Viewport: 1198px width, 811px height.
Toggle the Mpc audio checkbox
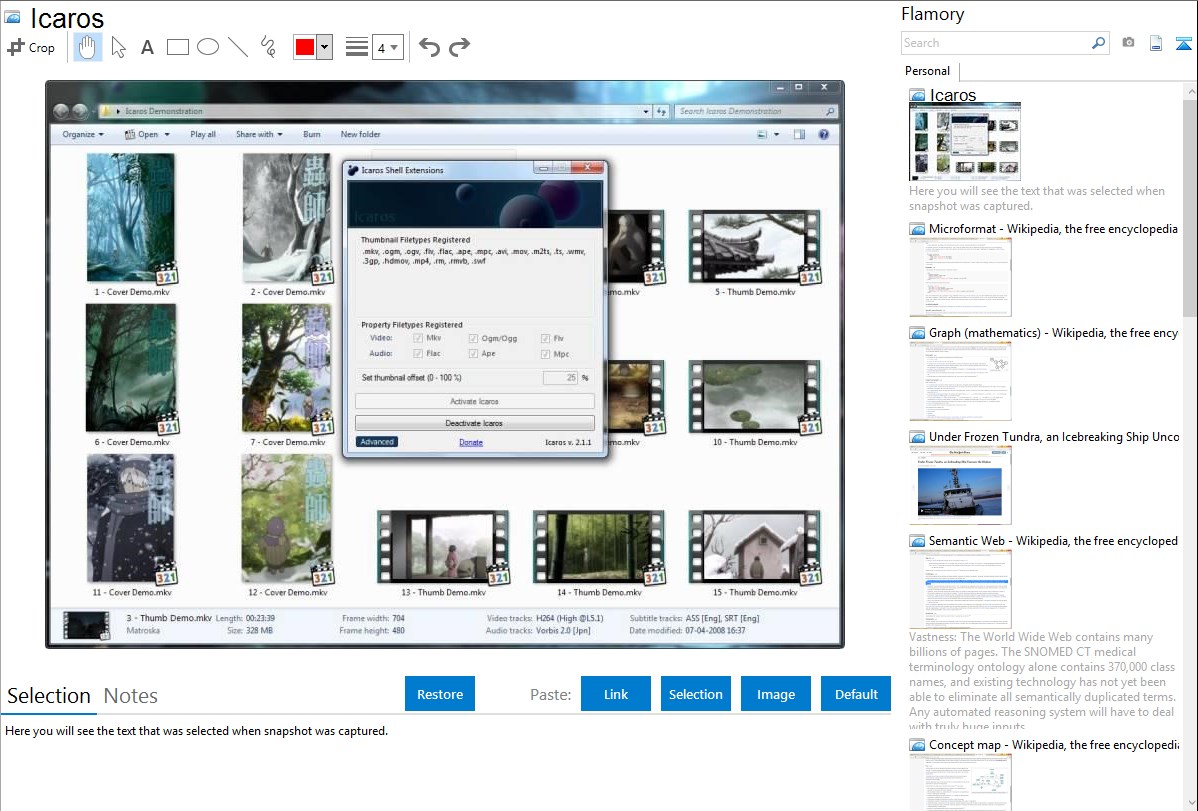pos(546,354)
